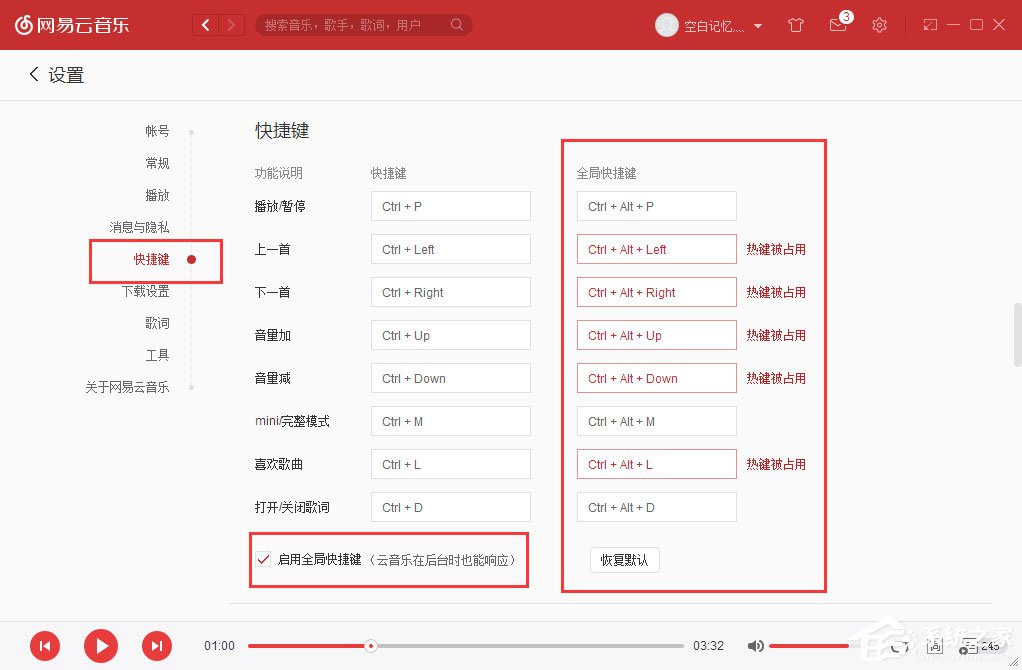1022x670 pixels.
Task: Click the search songs input field
Action: point(360,24)
